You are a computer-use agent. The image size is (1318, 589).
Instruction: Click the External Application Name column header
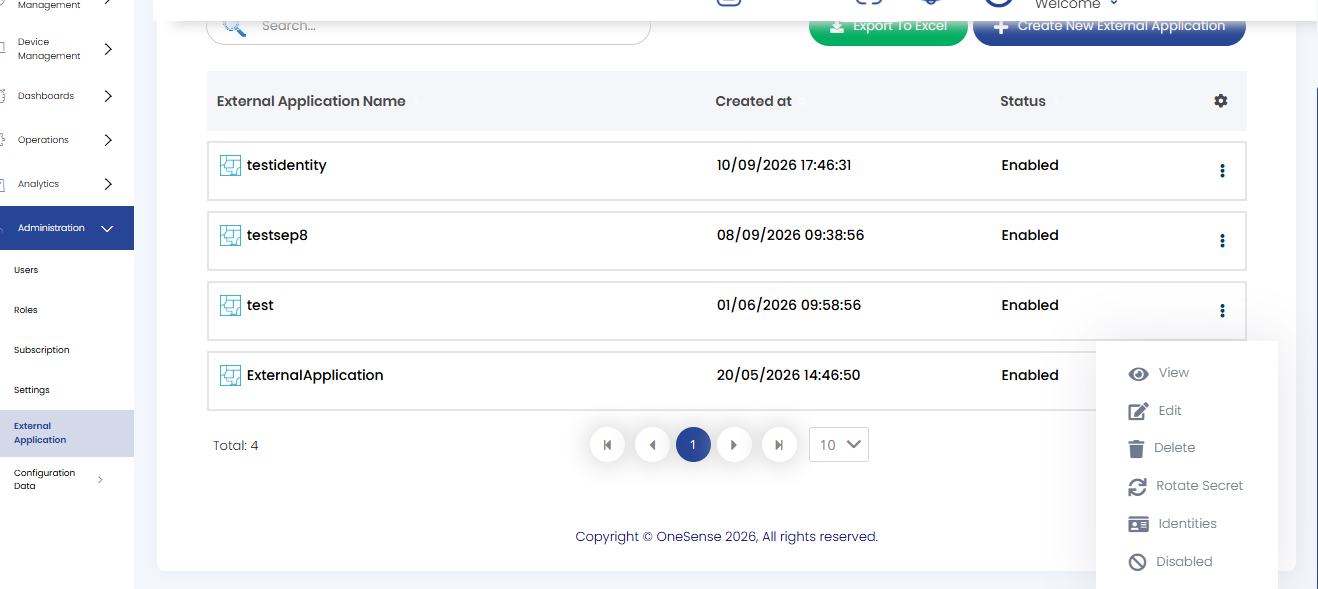point(311,101)
